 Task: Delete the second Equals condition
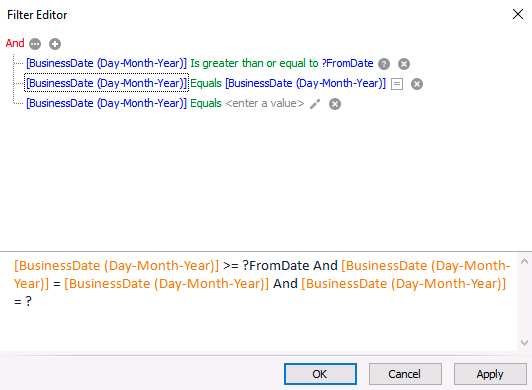[417, 84]
